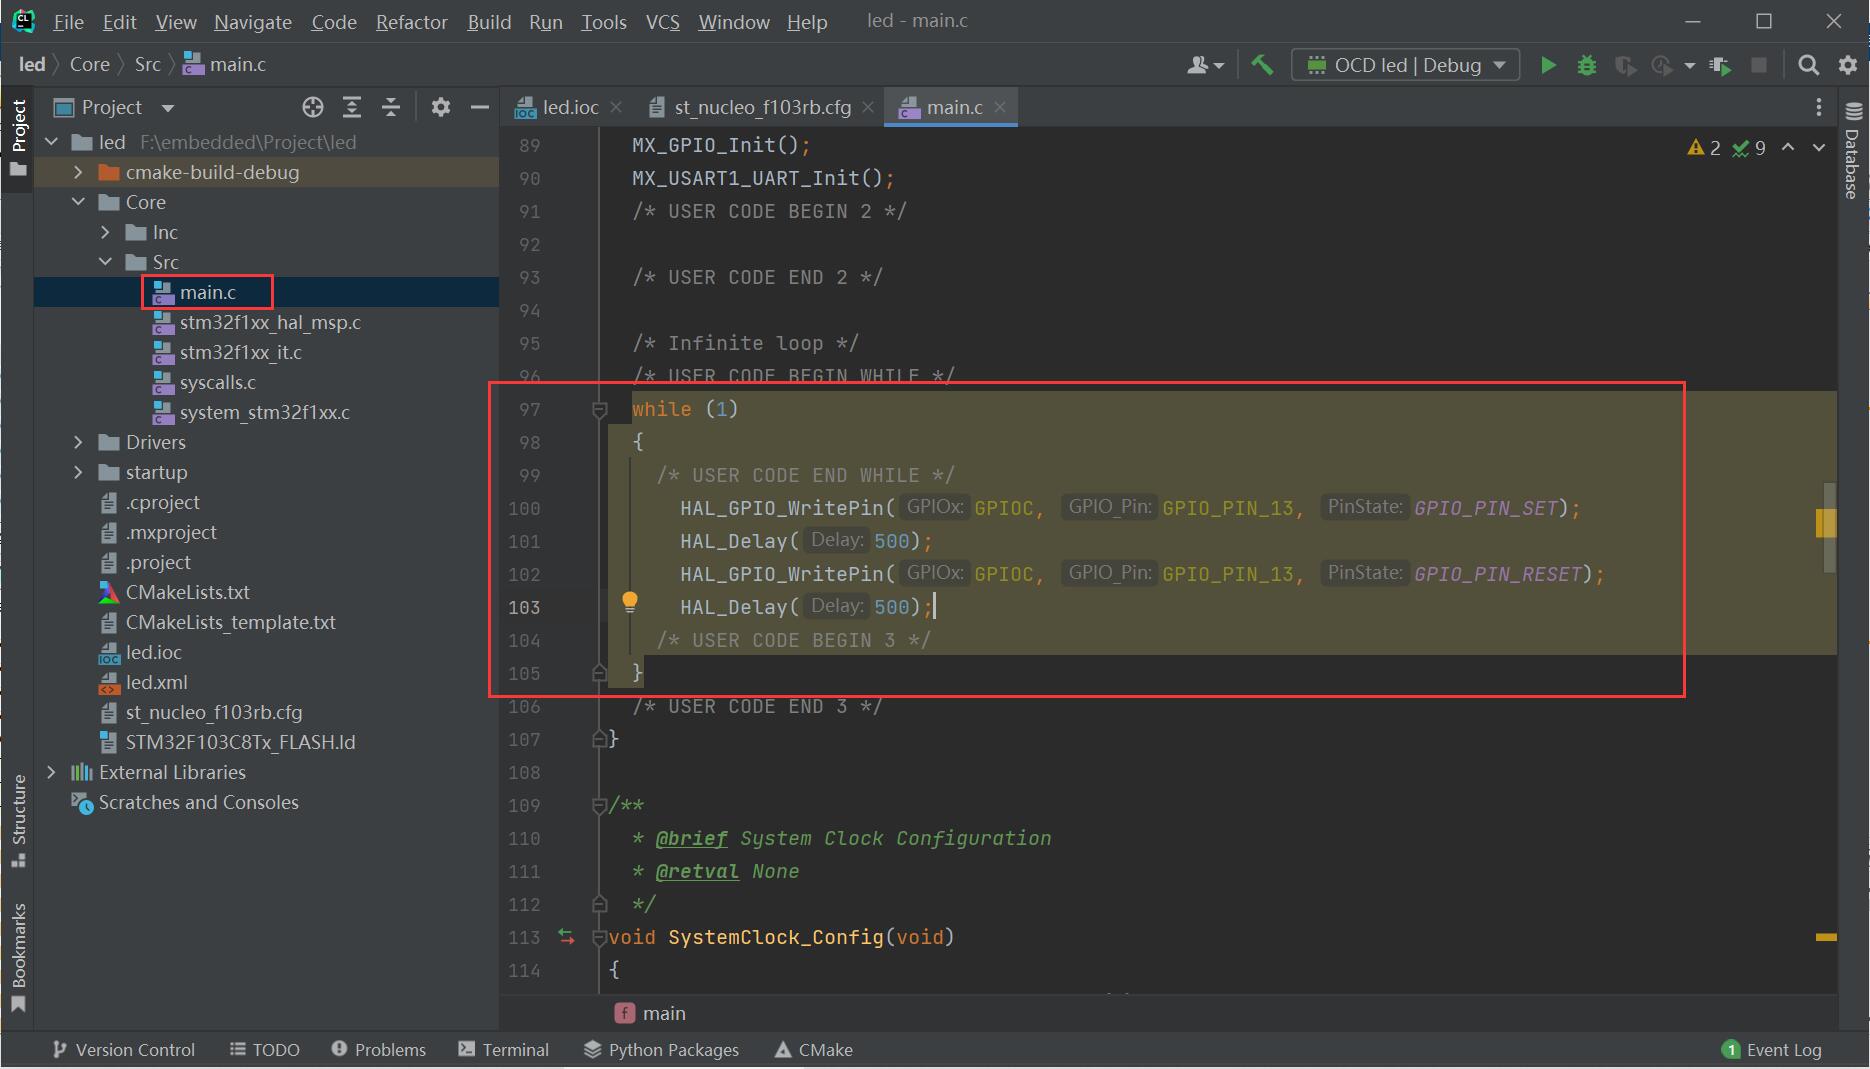Click Expand All in Project panel

click(x=352, y=107)
